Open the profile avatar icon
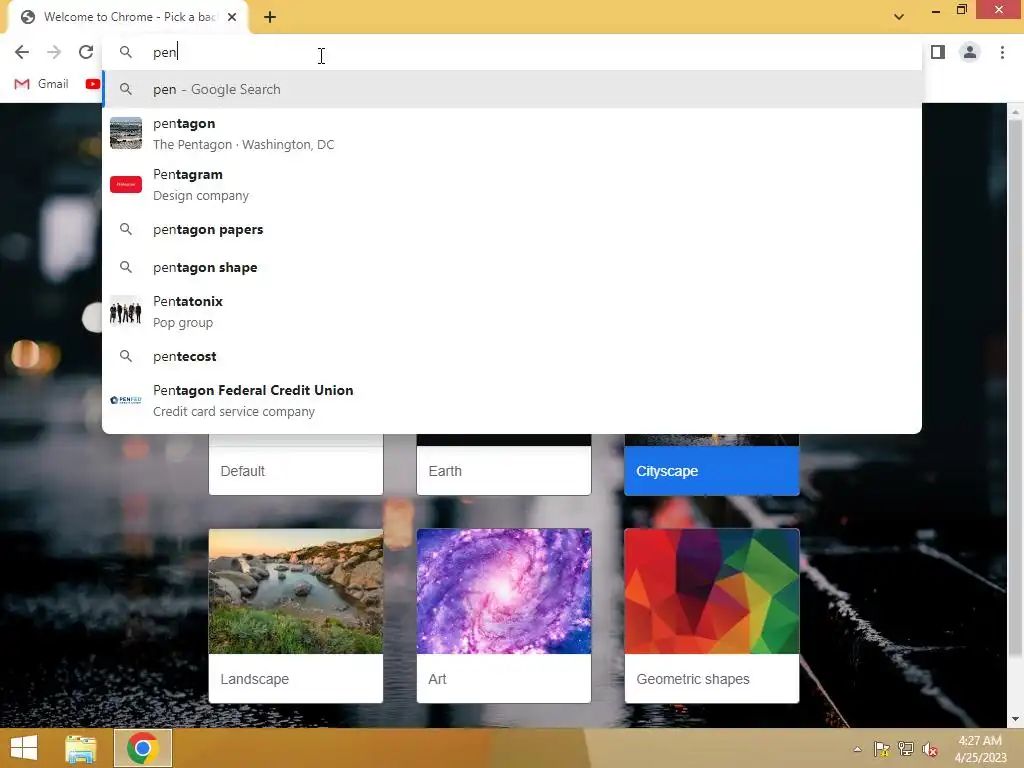 tap(970, 52)
